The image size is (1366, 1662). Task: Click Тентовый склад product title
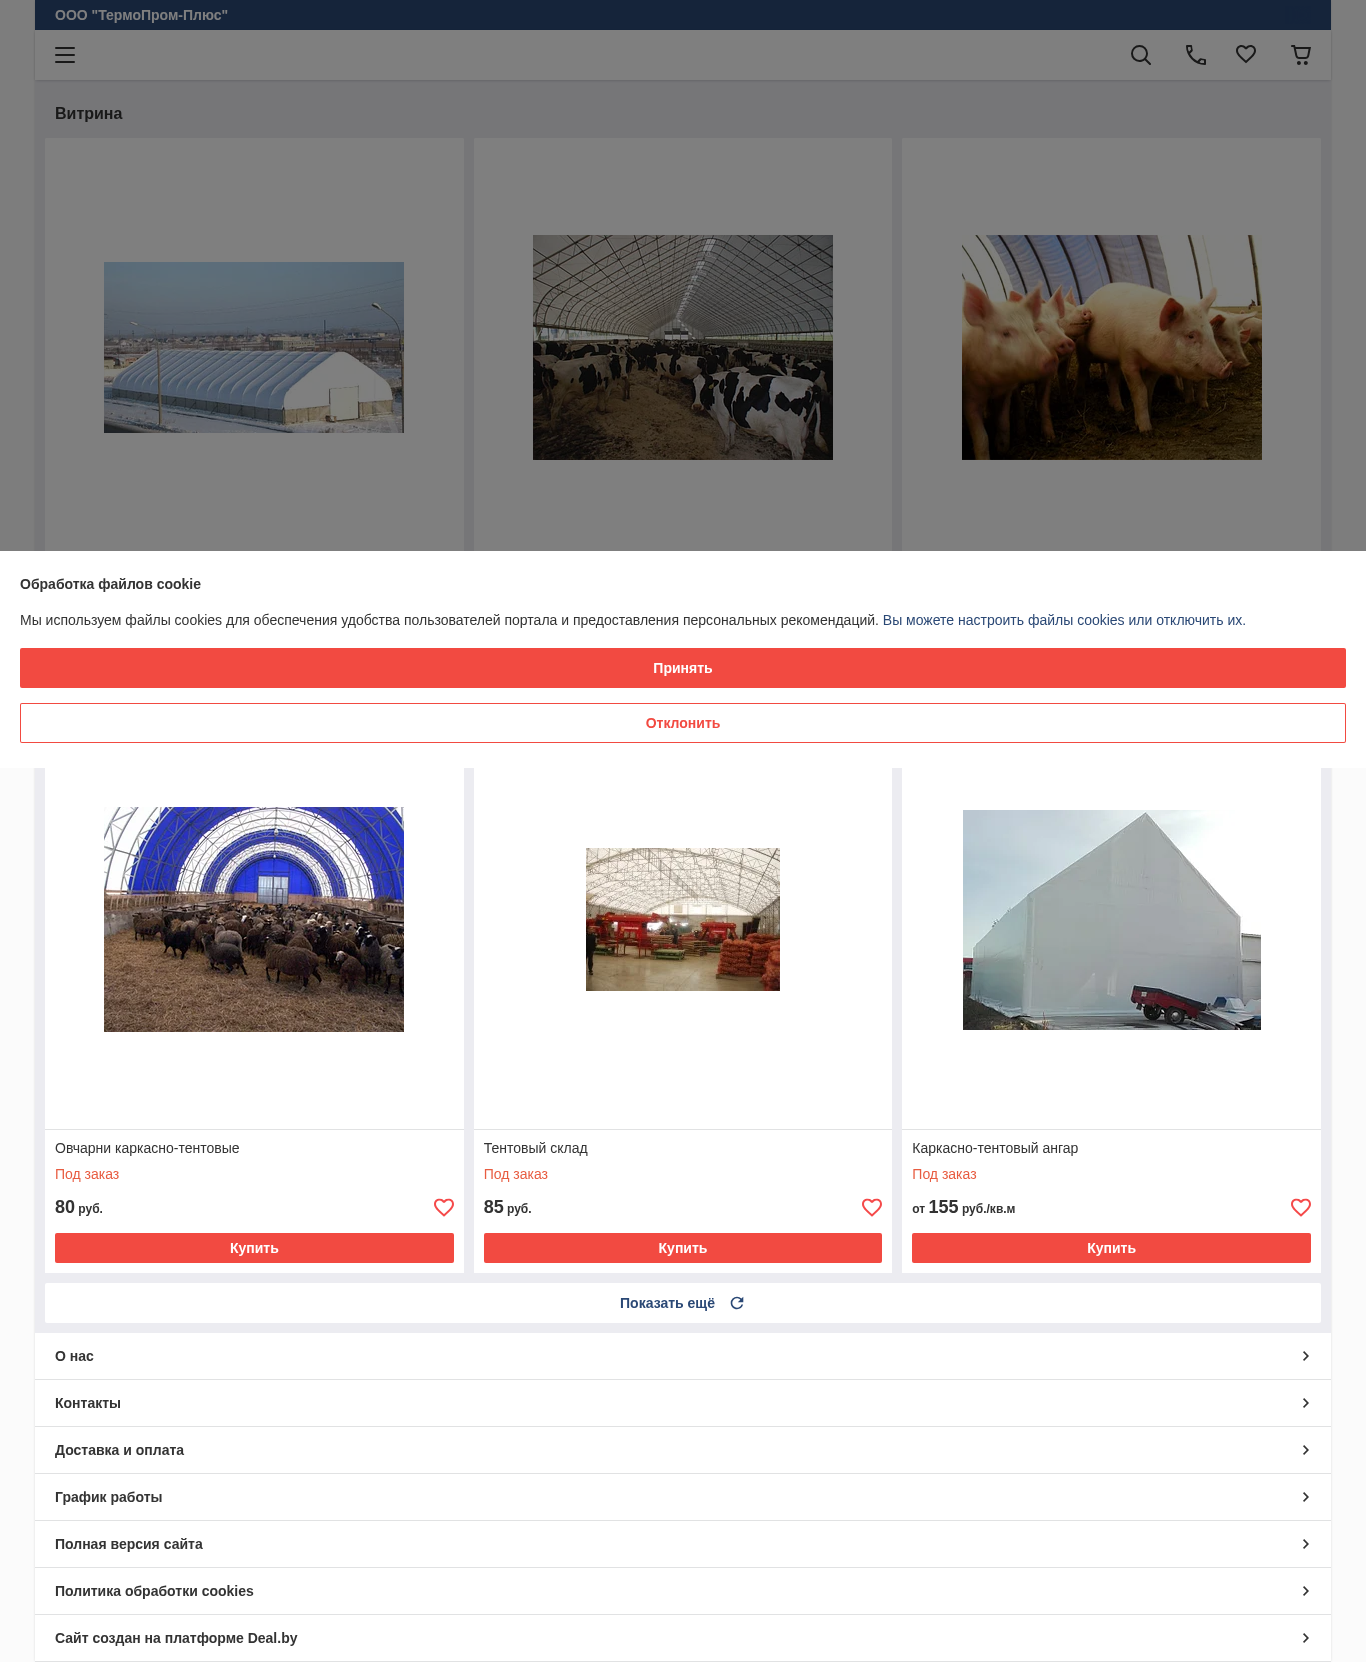536,1148
